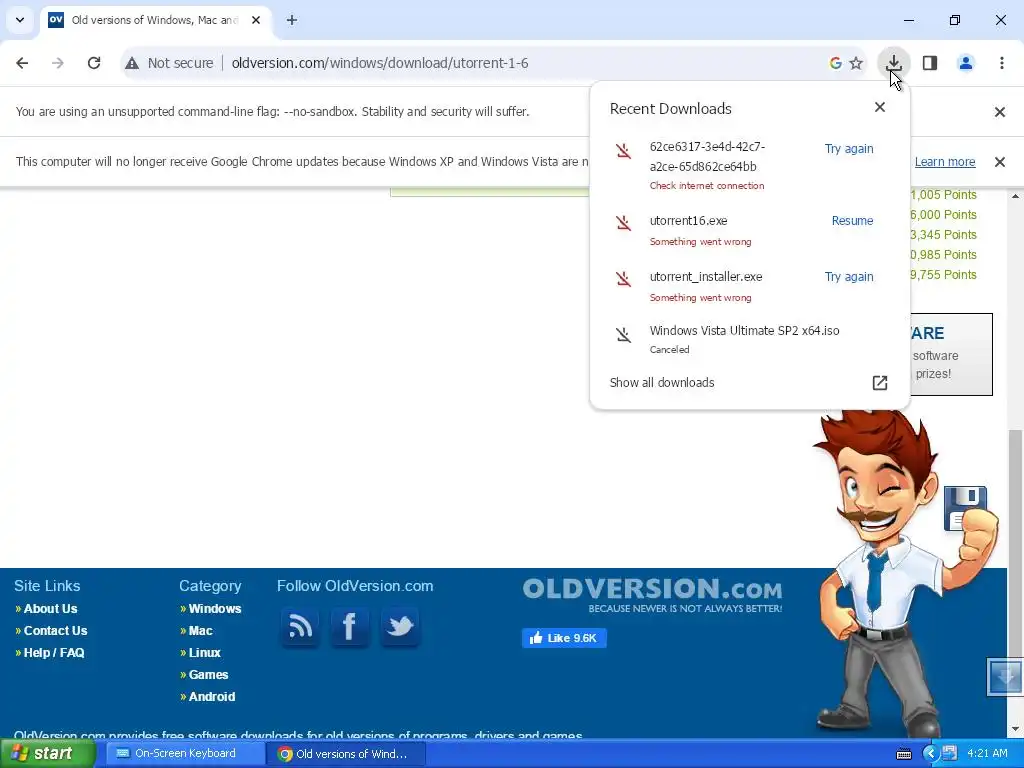Open the Android category

tap(212, 697)
